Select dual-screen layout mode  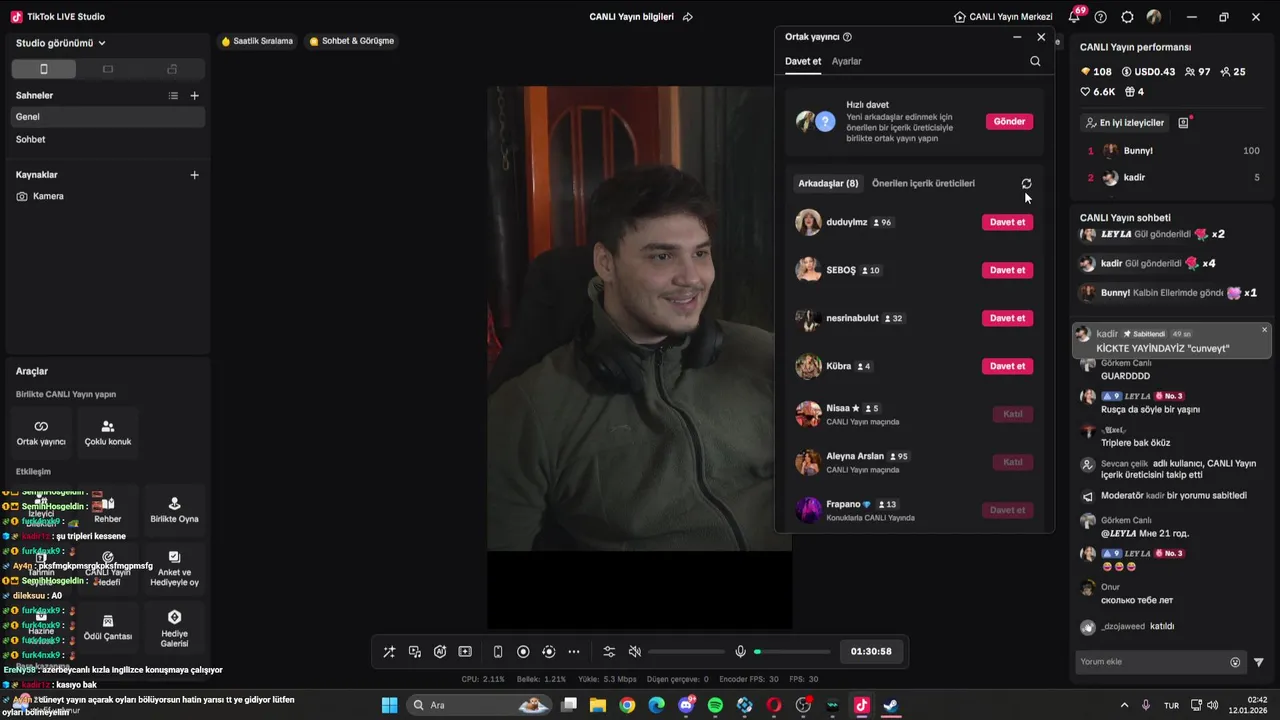(x=172, y=69)
